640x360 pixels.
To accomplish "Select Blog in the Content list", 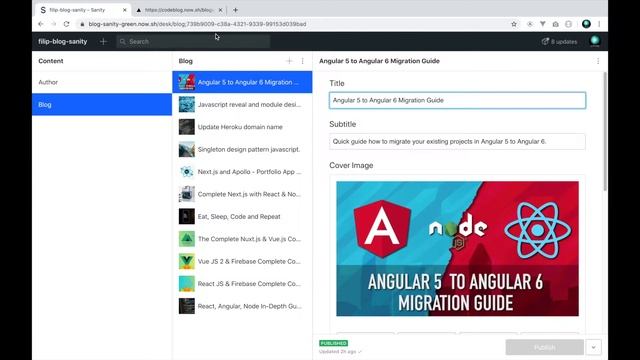I will pyautogui.click(x=102, y=104).
